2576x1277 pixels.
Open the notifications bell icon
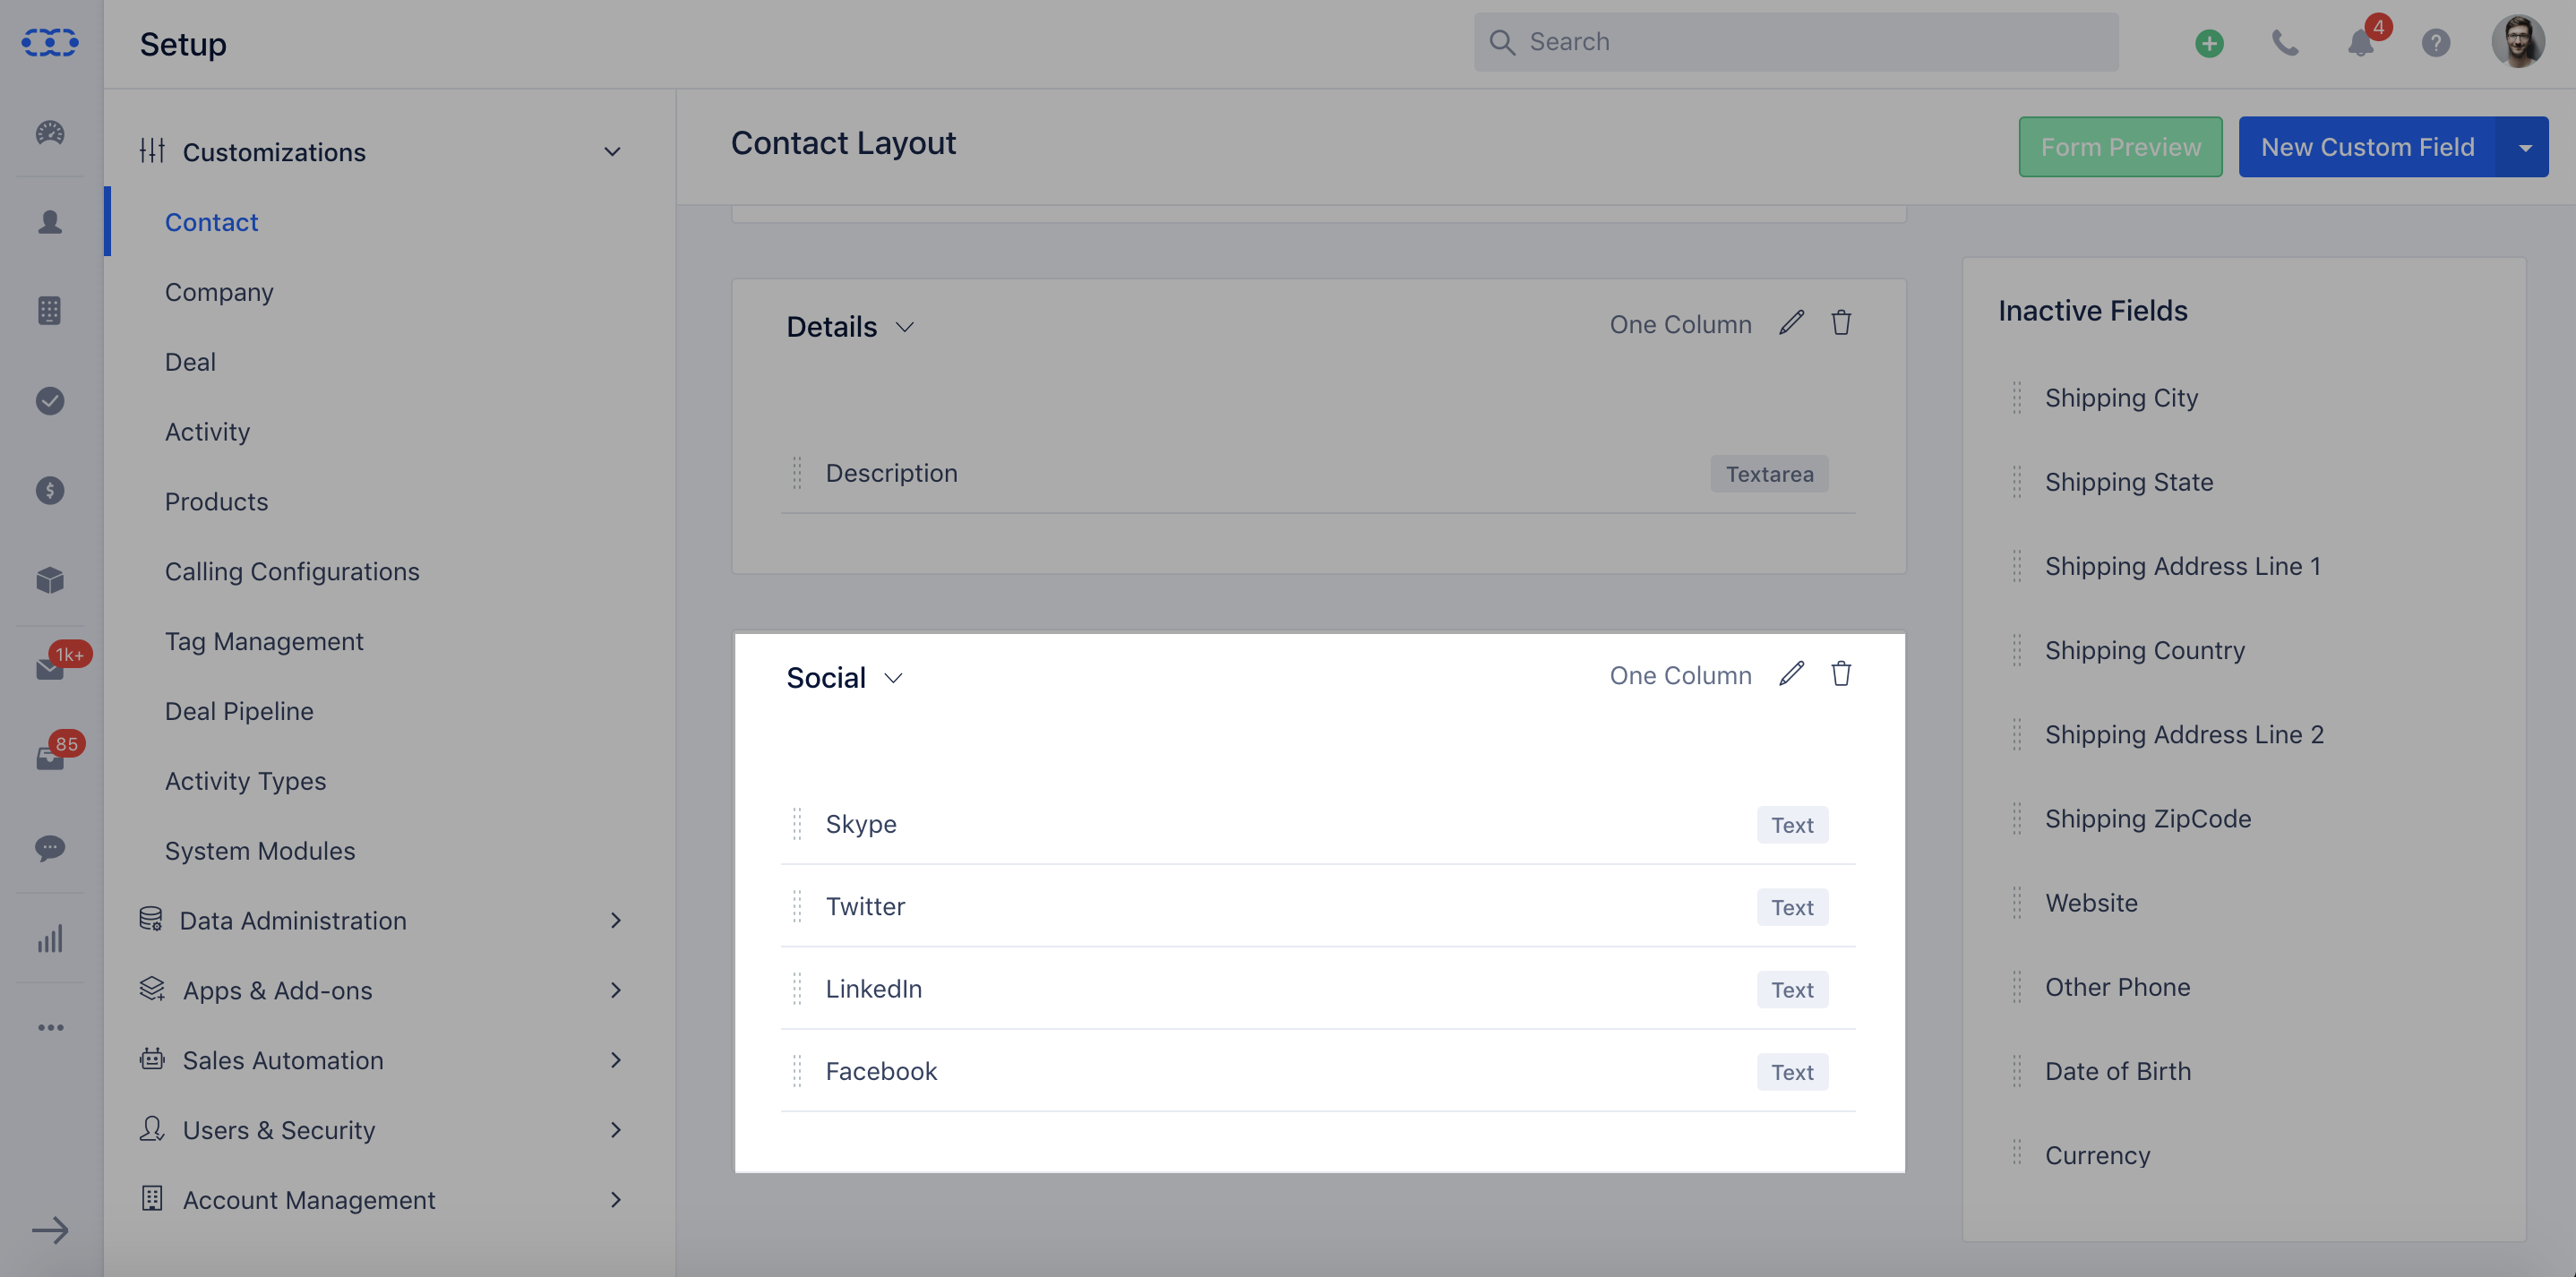pyautogui.click(x=2361, y=43)
